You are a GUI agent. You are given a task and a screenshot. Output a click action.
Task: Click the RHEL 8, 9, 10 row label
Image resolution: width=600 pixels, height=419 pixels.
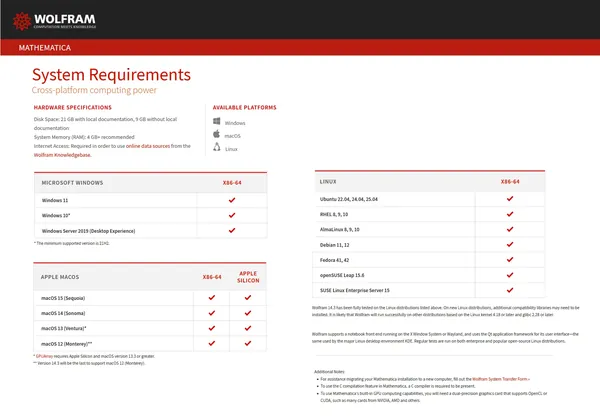pos(334,215)
